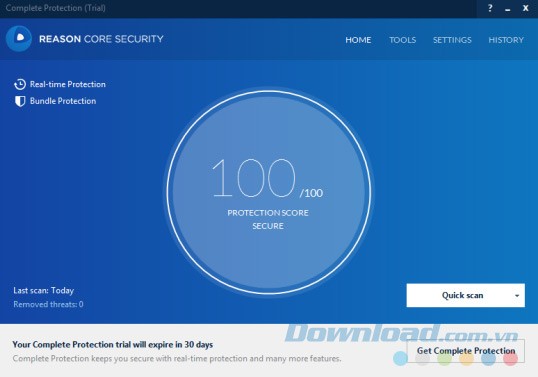538x377 pixels.
Task: Click the Complete Protection (Trial) window title
Action: [x=56, y=8]
